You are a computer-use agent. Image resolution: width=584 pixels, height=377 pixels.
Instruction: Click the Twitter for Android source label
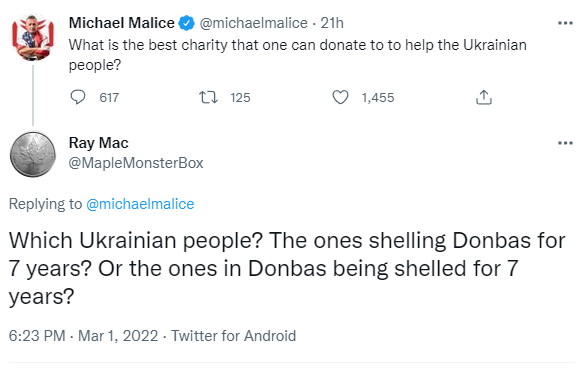(234, 336)
